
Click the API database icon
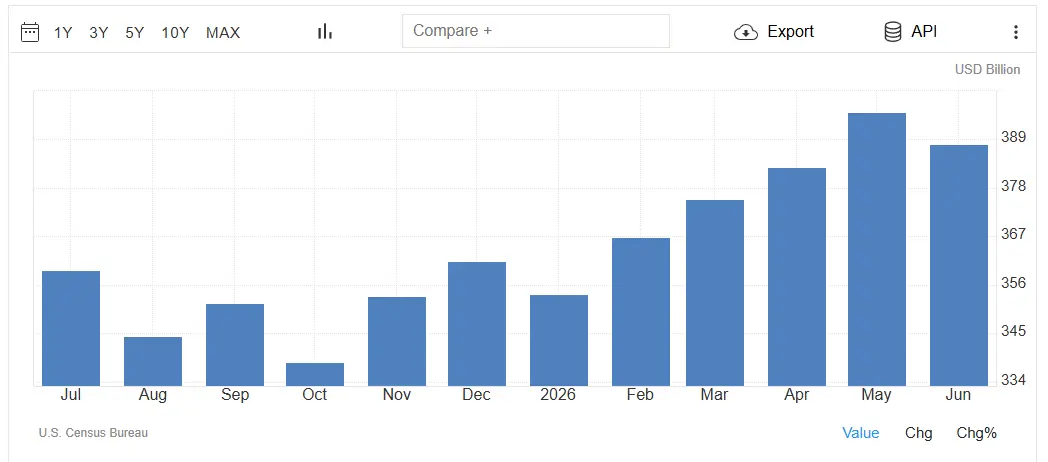[893, 31]
